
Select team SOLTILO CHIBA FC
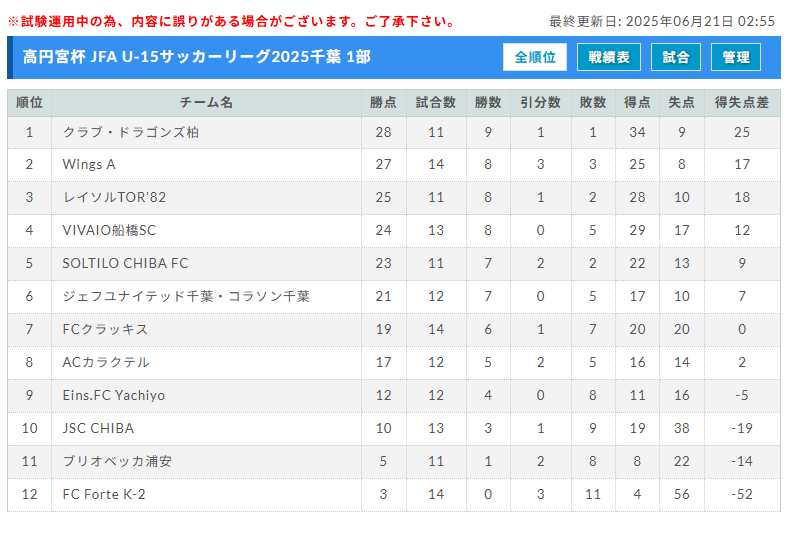[x=126, y=263]
